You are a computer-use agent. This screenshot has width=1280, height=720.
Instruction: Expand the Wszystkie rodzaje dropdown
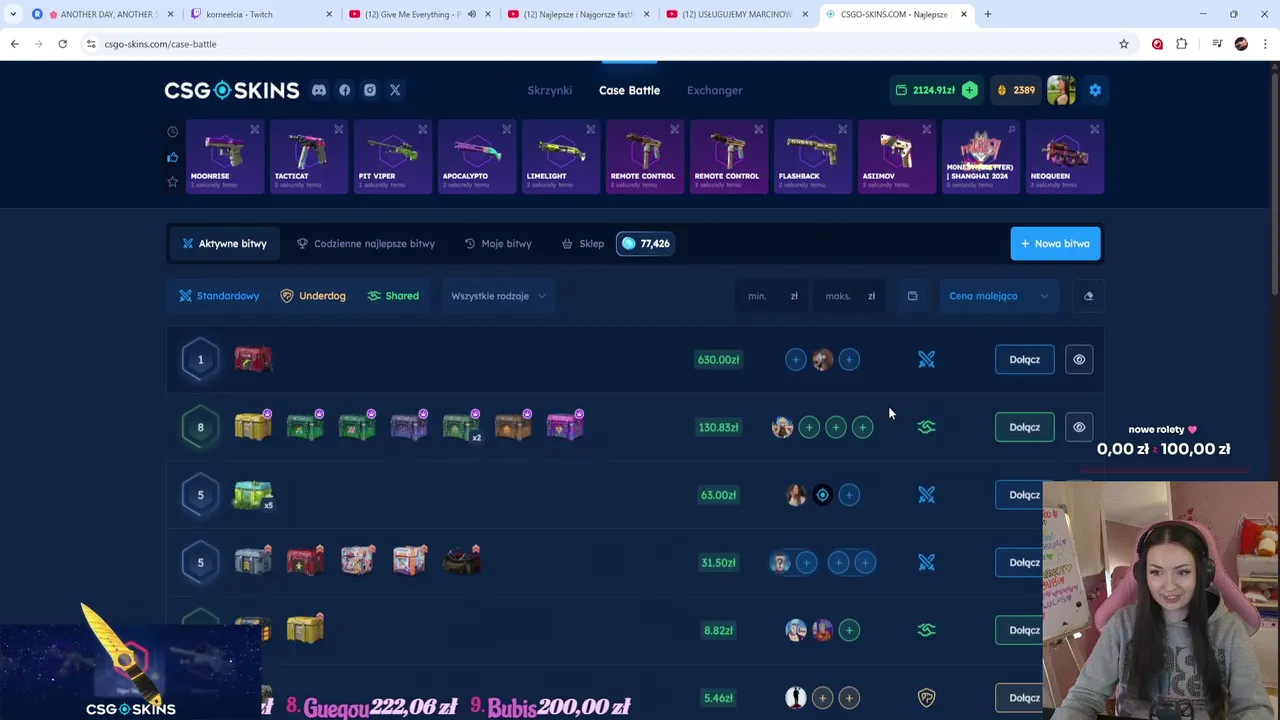498,296
